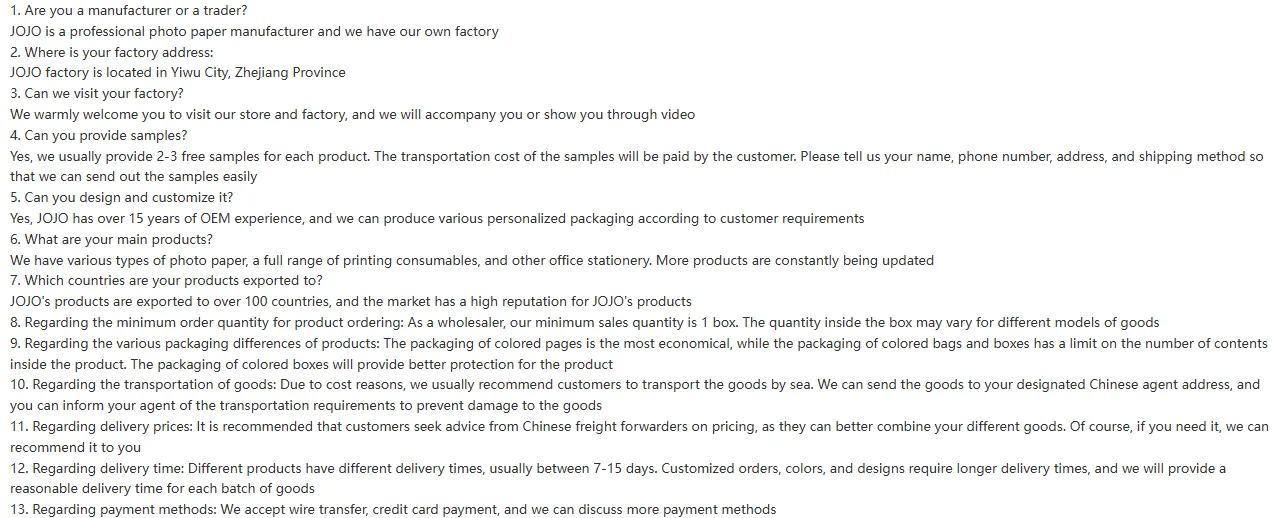Click question 1 about manufacturer or trader

(129, 10)
